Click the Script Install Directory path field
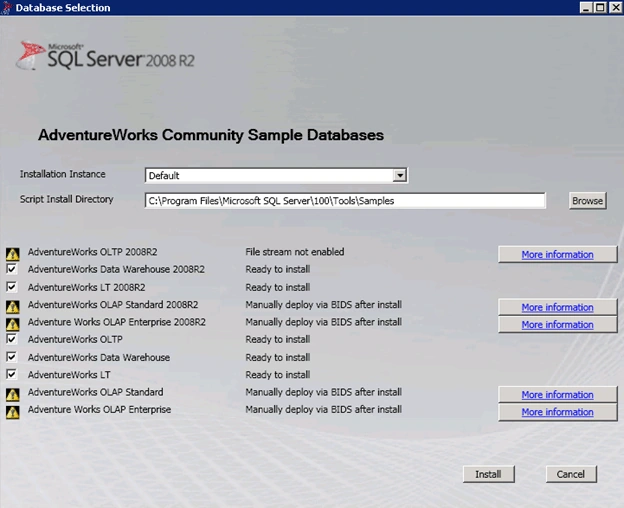624x508 pixels. (345, 201)
